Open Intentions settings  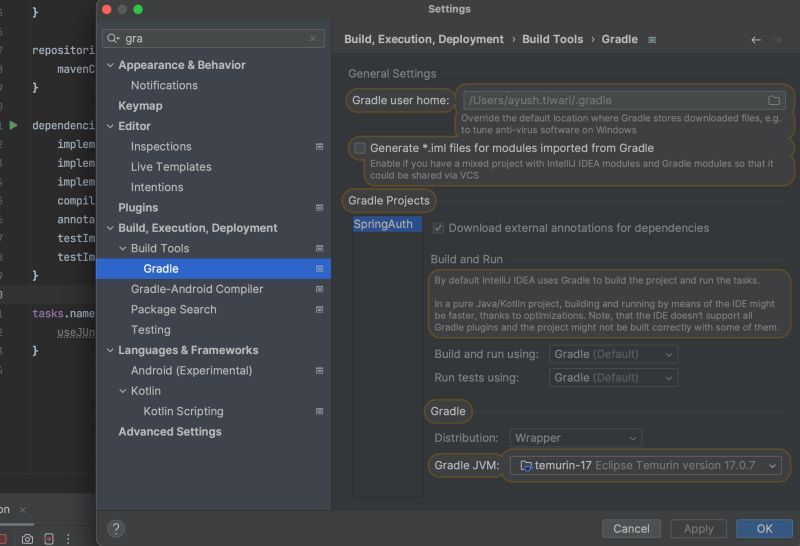click(x=157, y=187)
